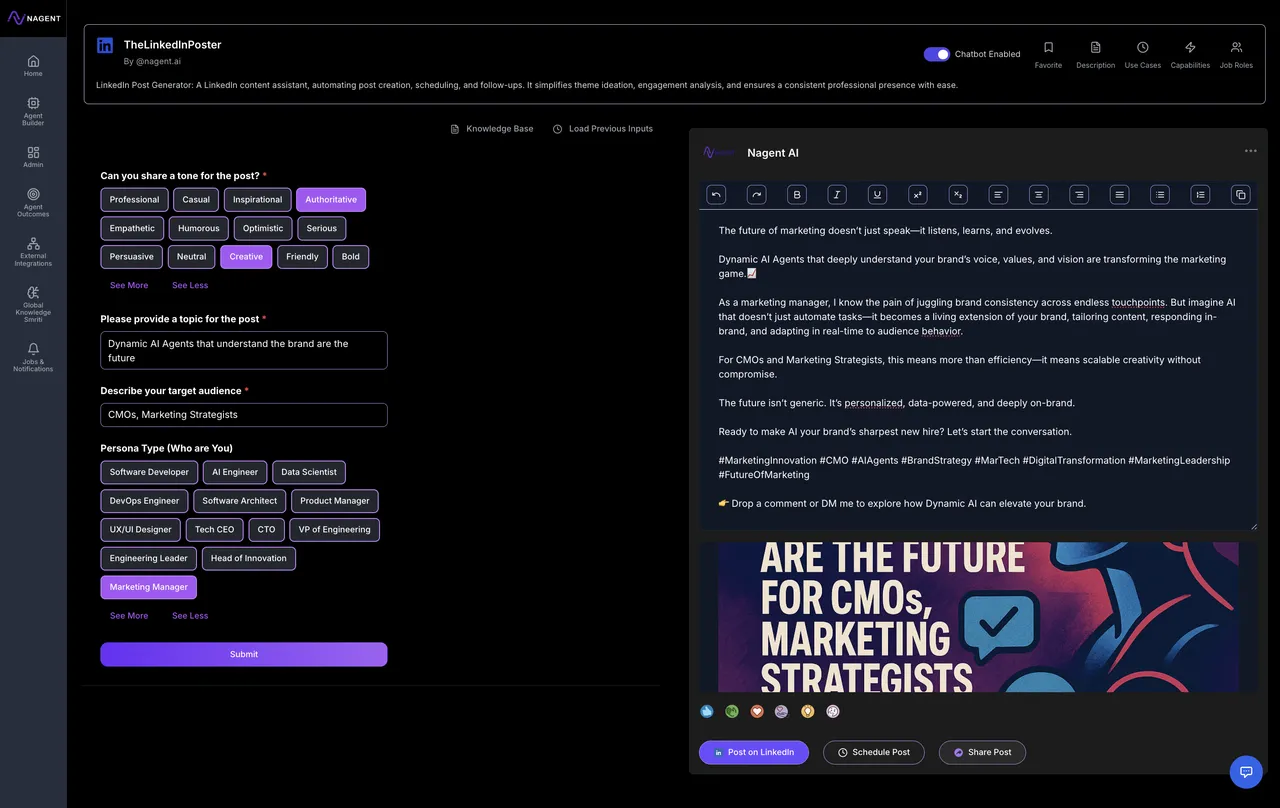Copy the post content to clipboard
The image size is (1280, 808).
[1240, 195]
